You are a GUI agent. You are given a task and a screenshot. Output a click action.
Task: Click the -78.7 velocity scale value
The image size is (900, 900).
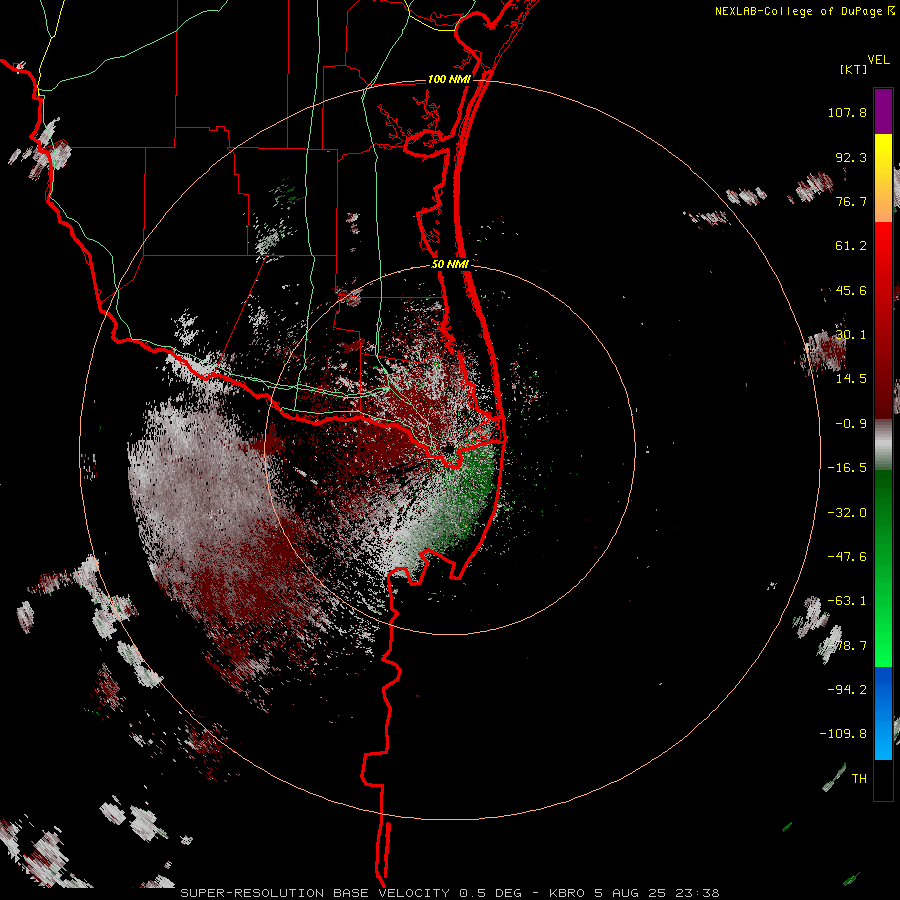(x=847, y=646)
